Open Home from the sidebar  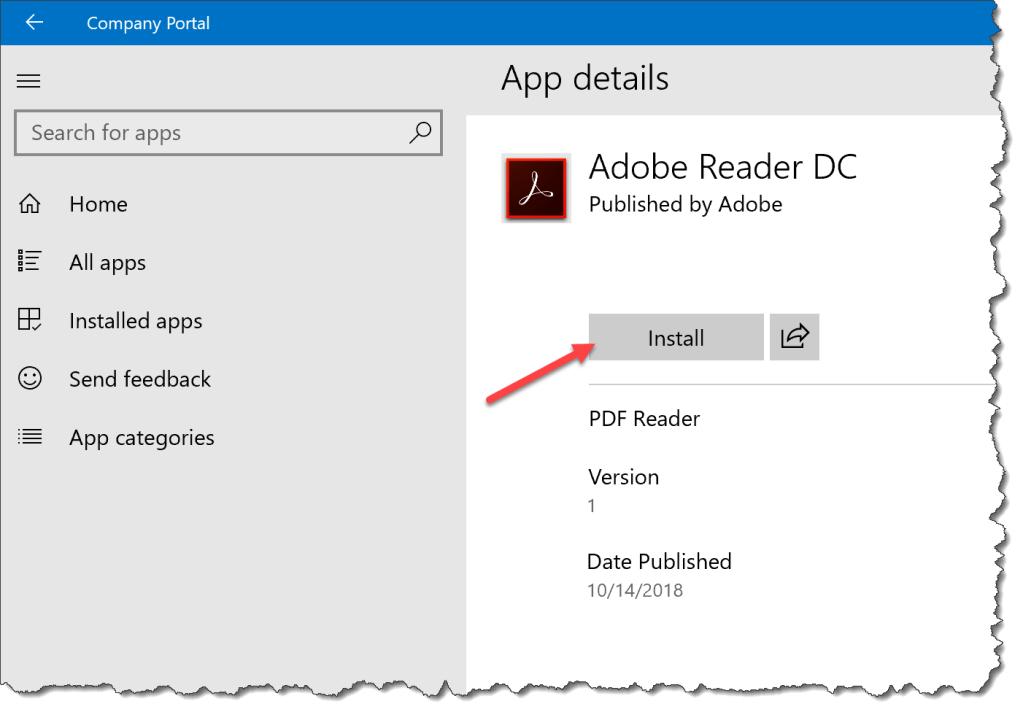[x=98, y=204]
